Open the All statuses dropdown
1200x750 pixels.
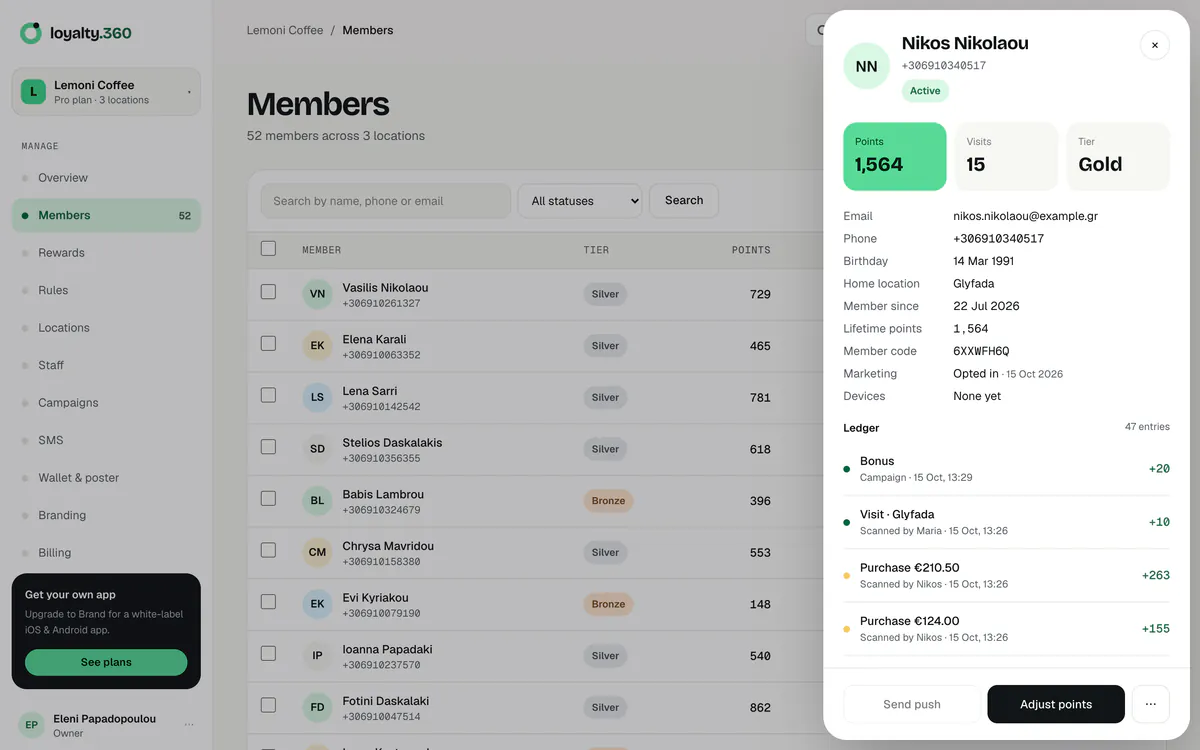580,201
